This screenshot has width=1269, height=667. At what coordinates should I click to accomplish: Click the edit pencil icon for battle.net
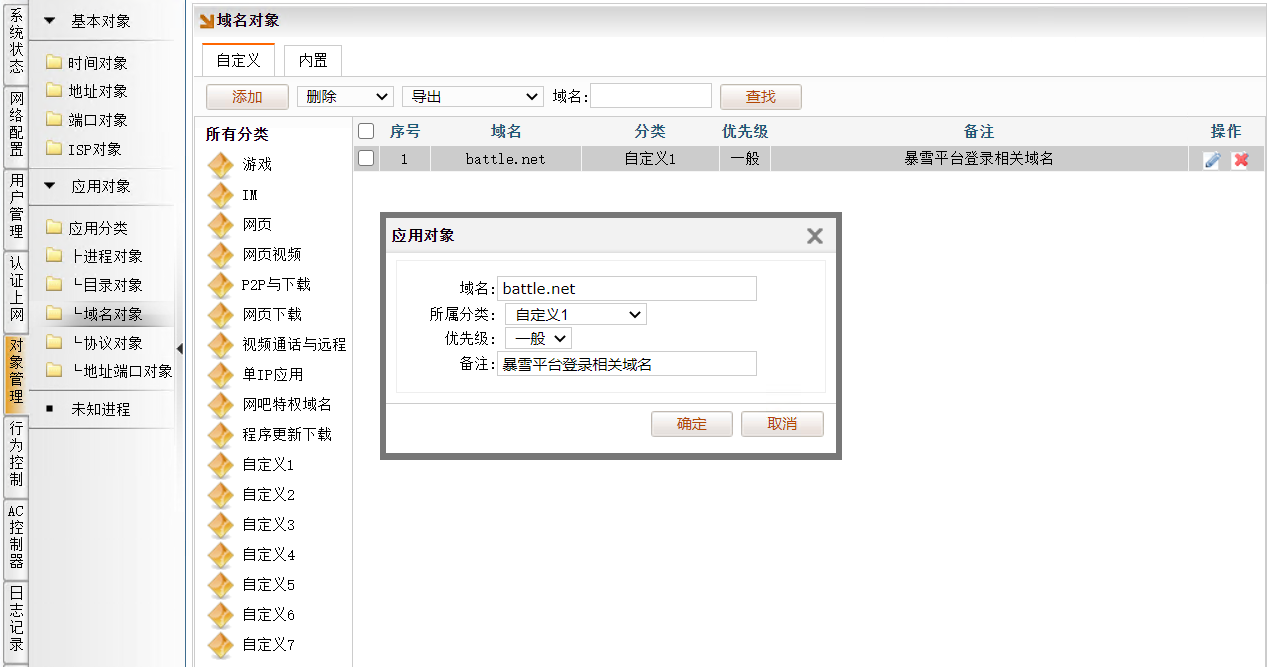1212,160
